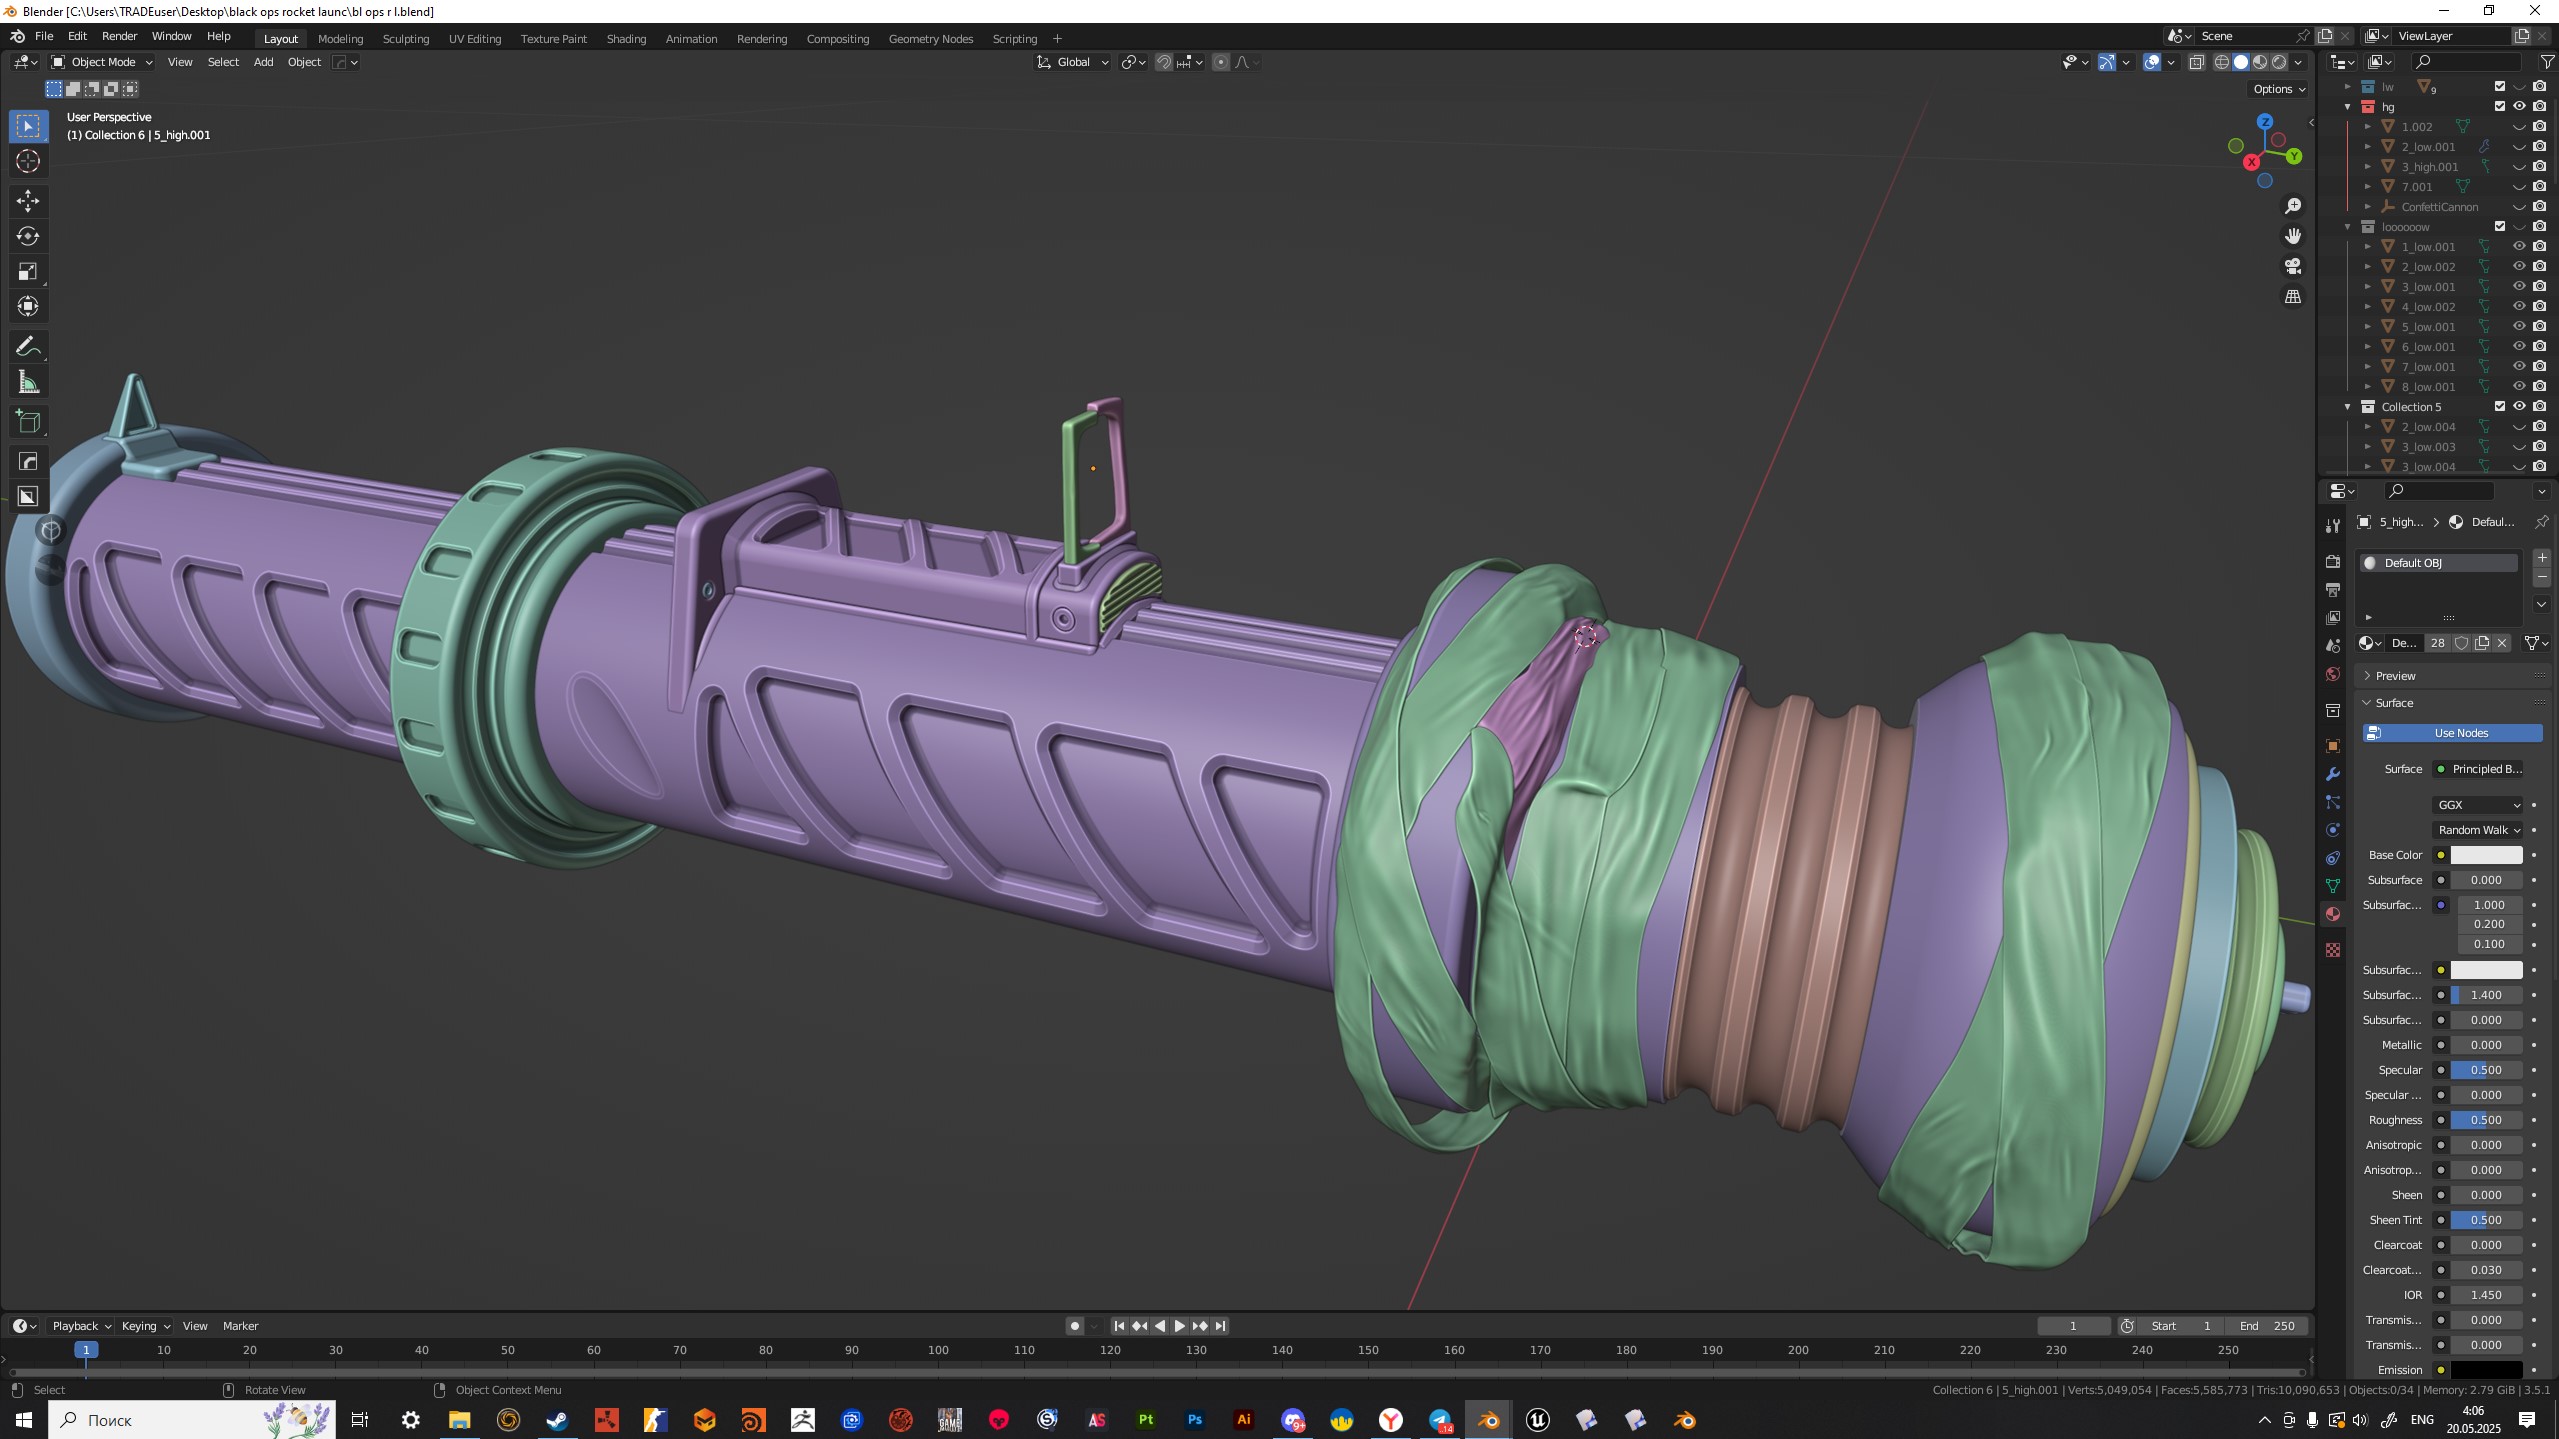Image resolution: width=2559 pixels, height=1439 pixels.
Task: Click the current frame number field
Action: tap(2073, 1326)
